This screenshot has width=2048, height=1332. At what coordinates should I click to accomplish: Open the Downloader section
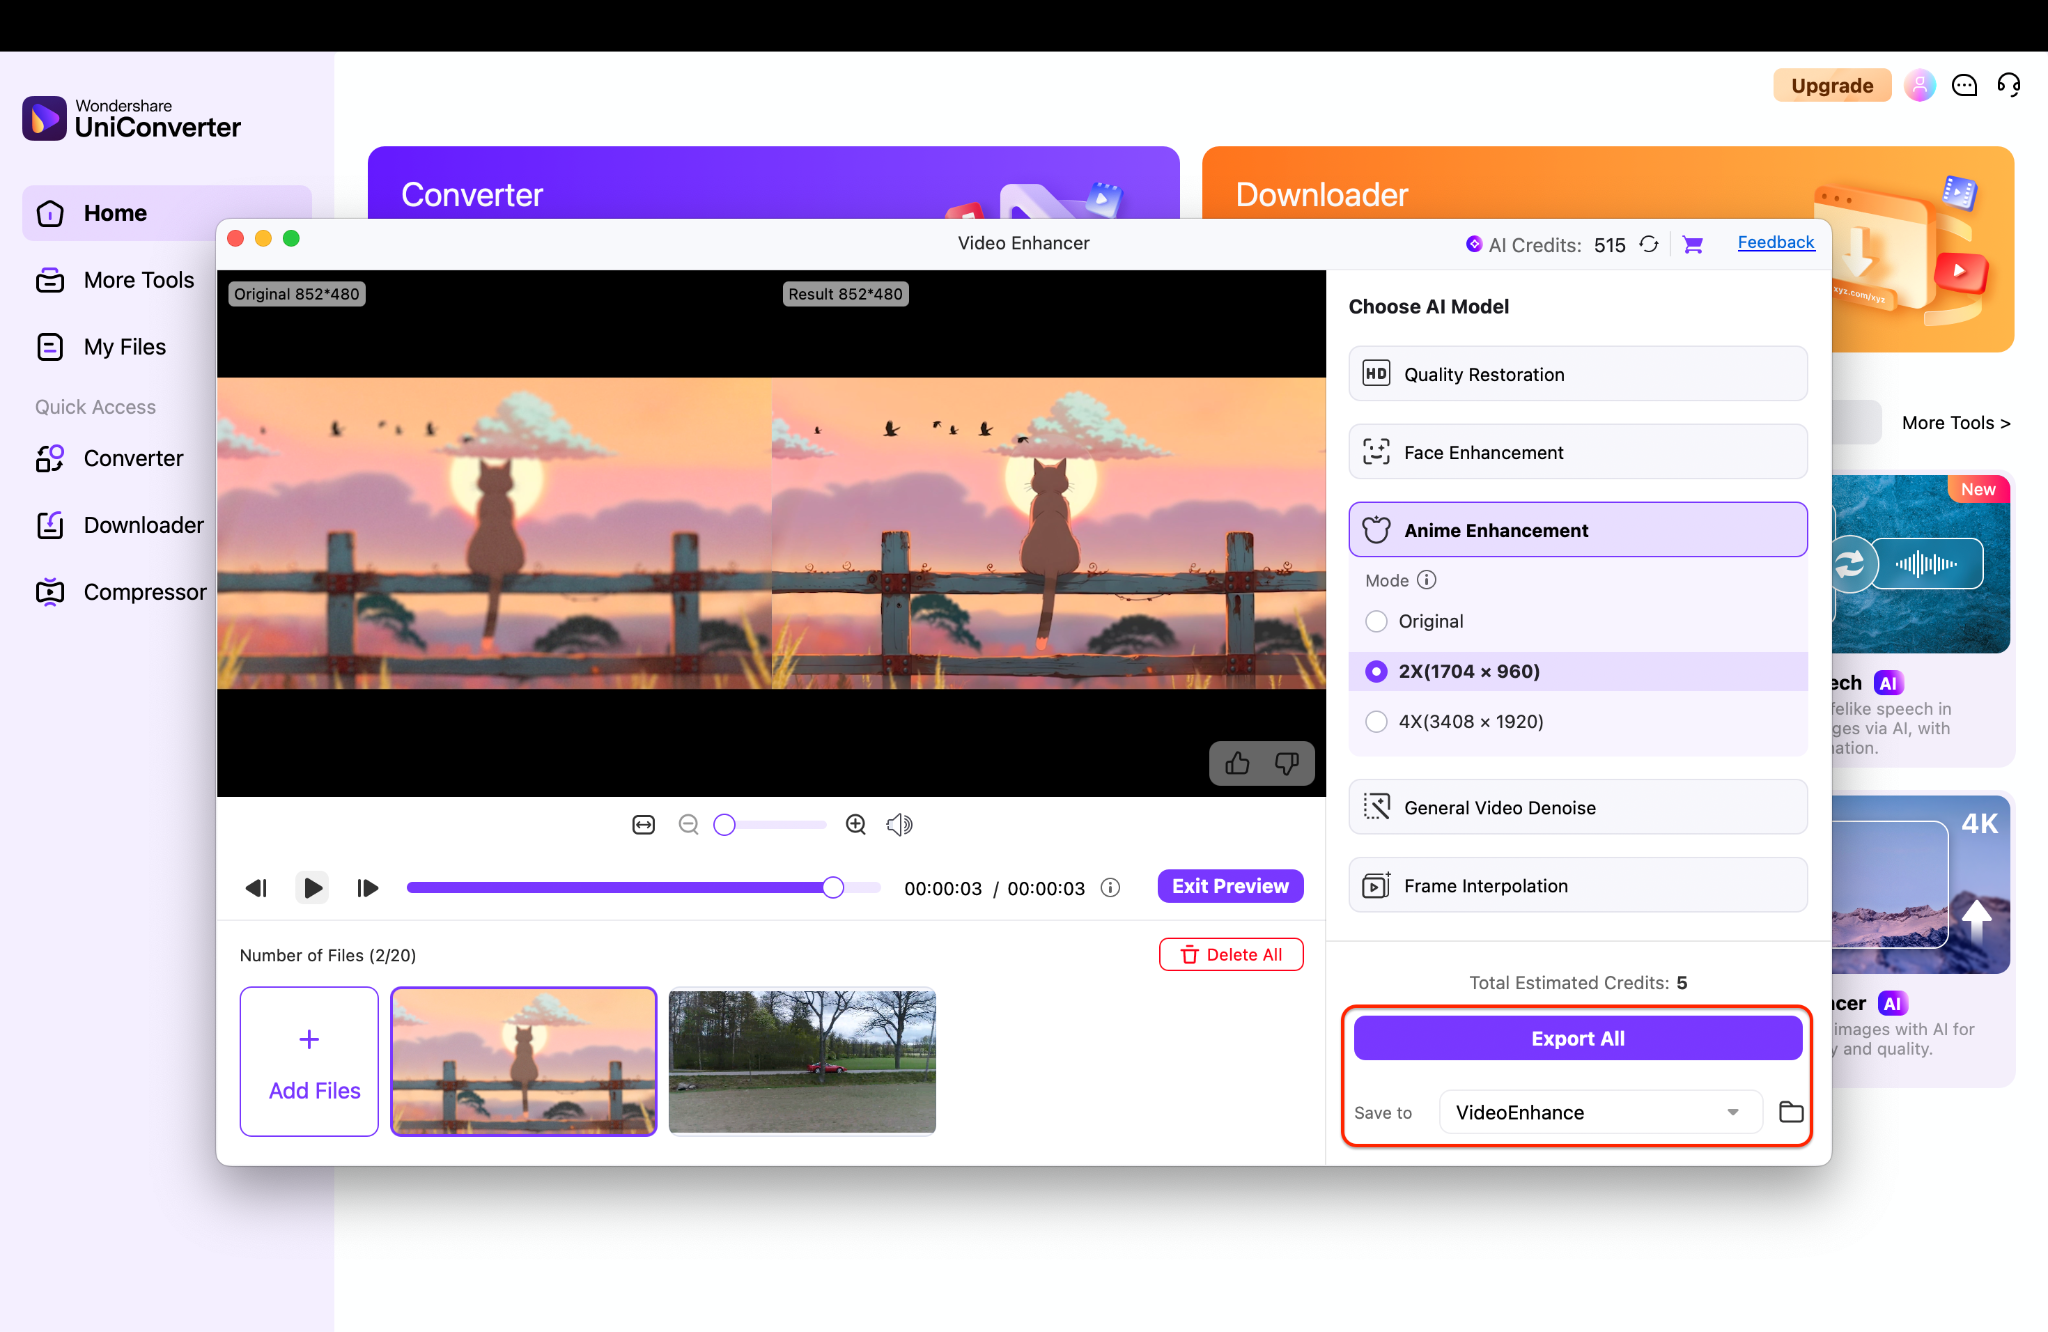[142, 524]
